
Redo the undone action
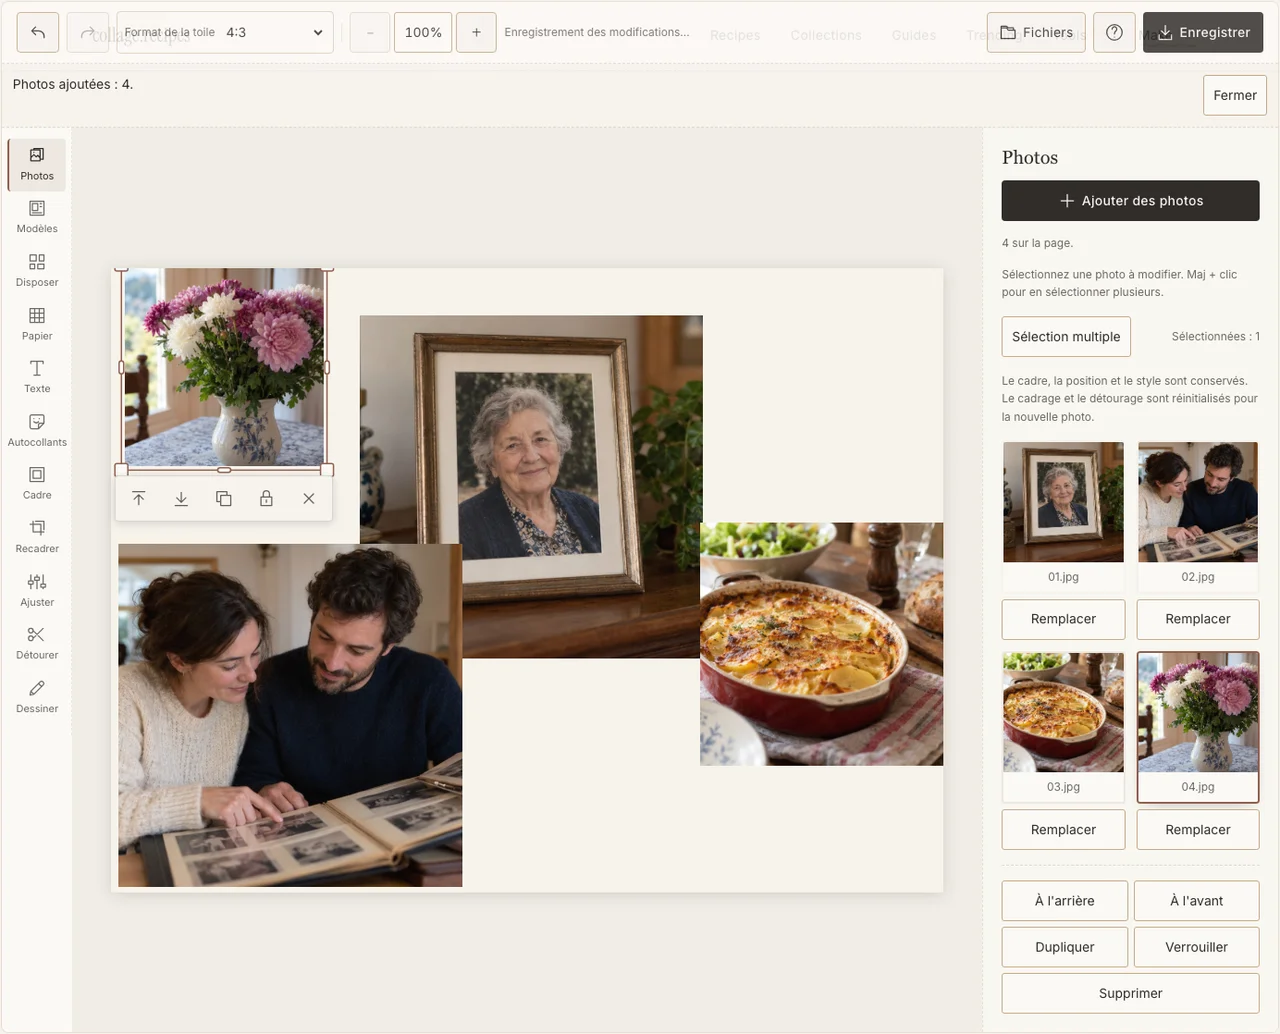(x=87, y=32)
